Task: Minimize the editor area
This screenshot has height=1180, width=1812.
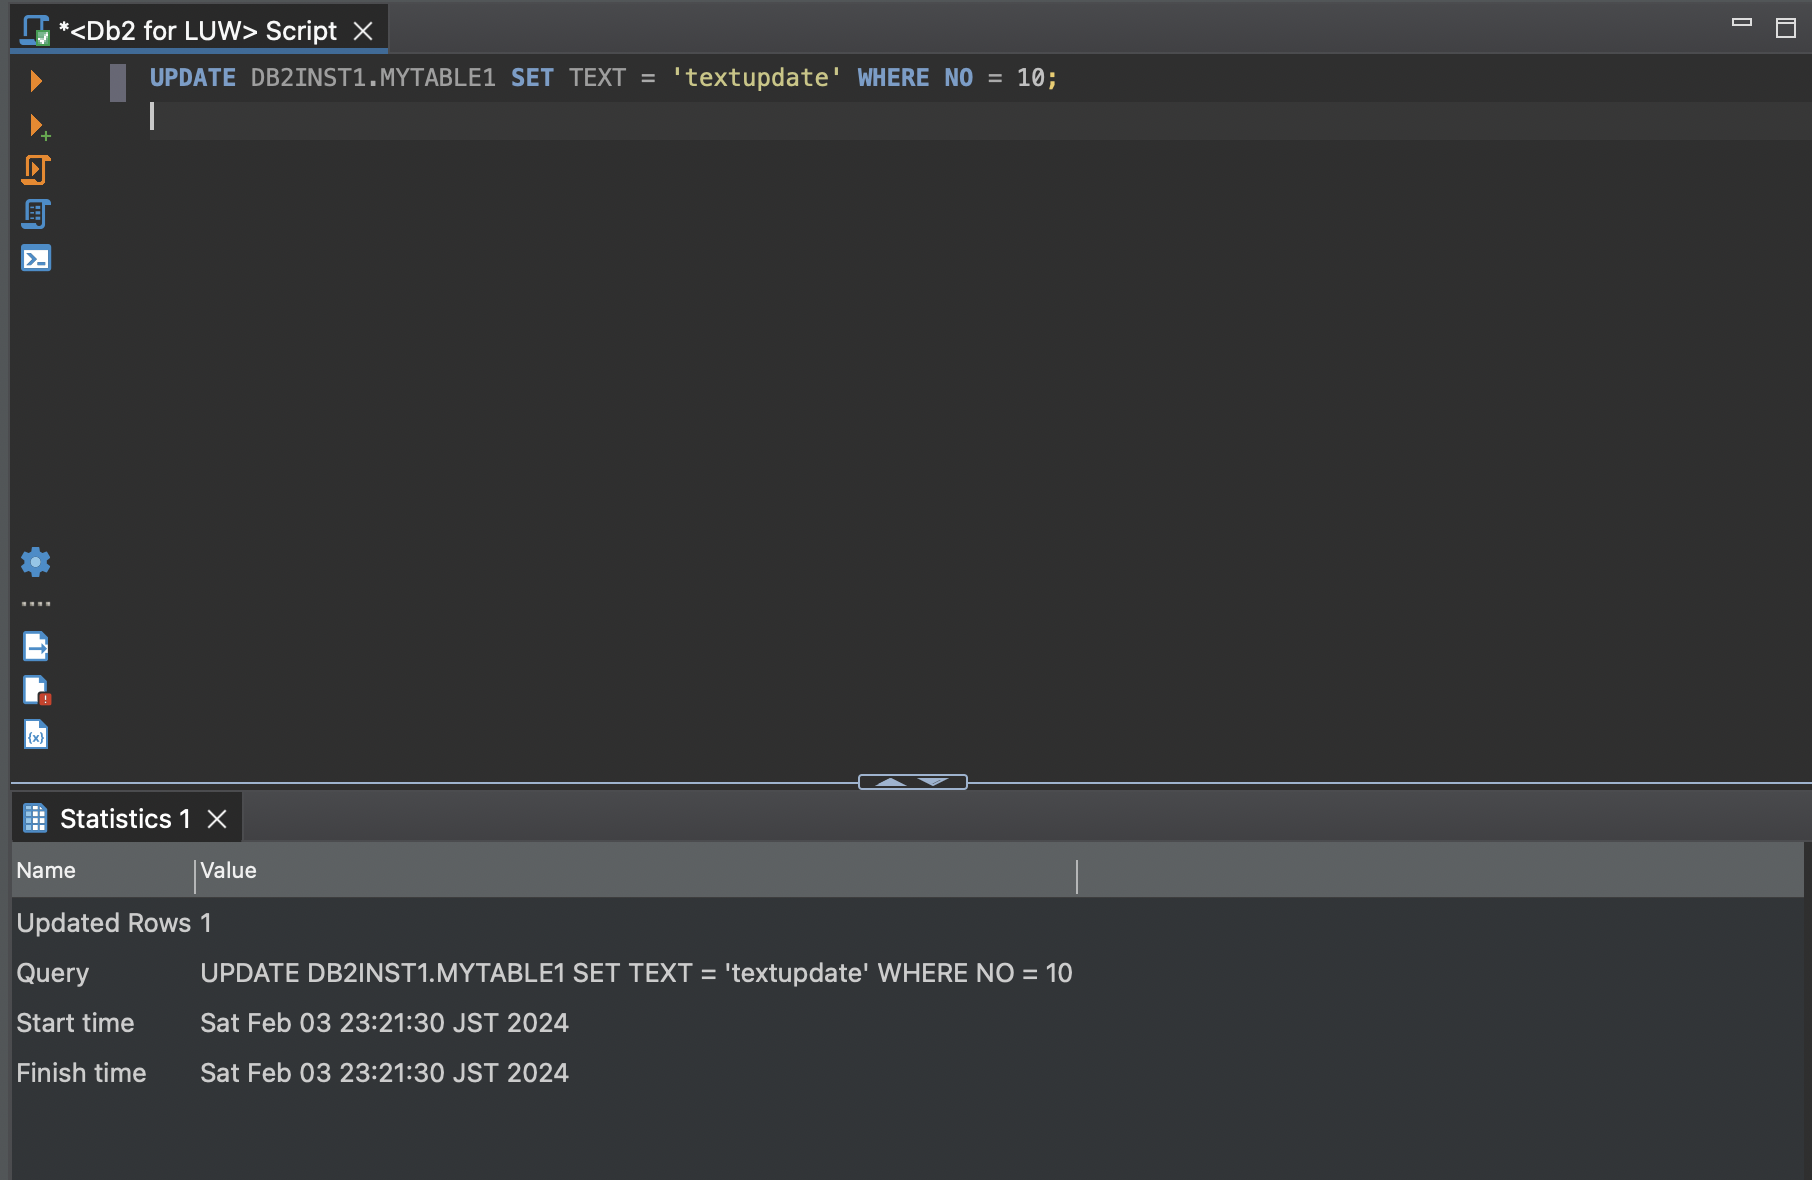Action: [x=1742, y=22]
